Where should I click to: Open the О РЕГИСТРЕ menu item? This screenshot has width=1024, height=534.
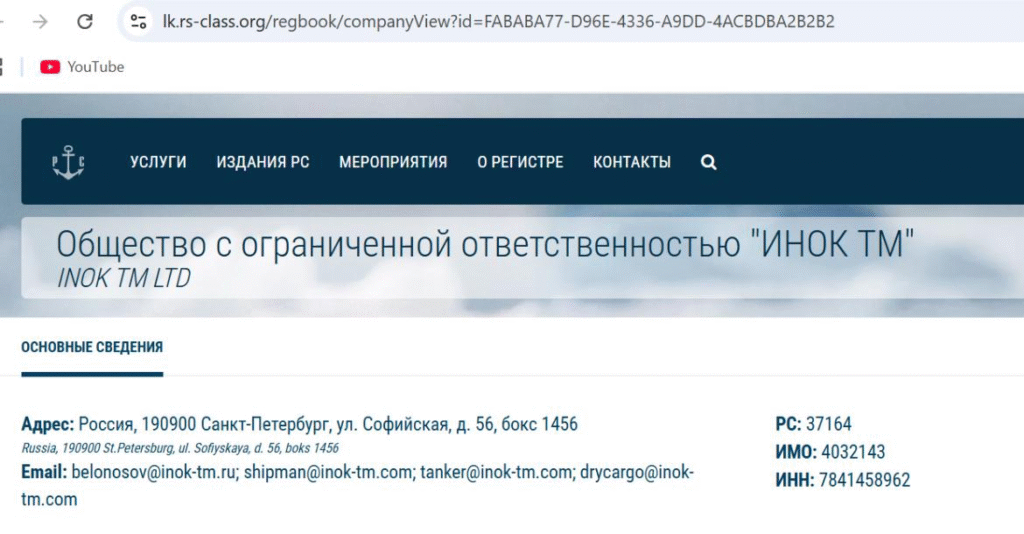(x=520, y=163)
